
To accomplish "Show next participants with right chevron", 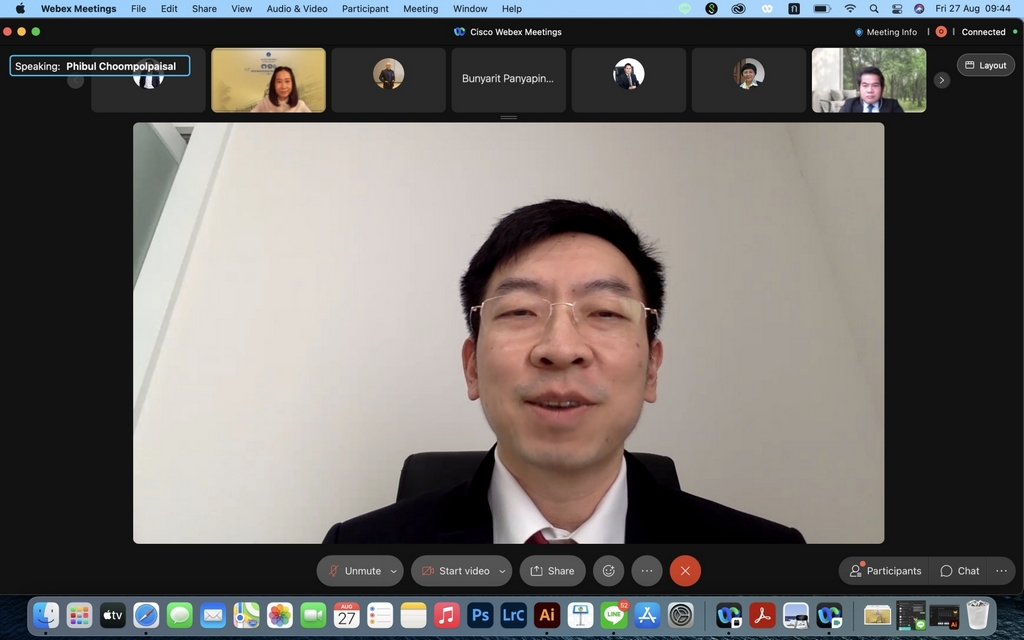I will (x=941, y=80).
